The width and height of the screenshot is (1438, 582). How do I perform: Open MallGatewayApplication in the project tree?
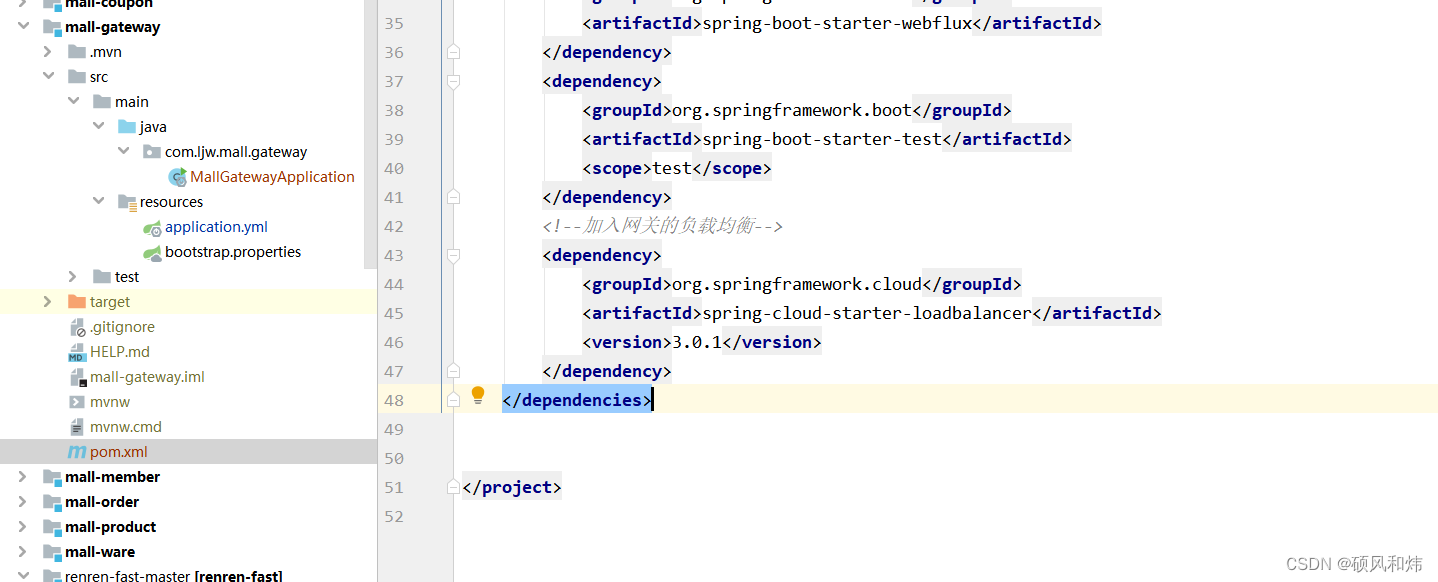click(272, 177)
